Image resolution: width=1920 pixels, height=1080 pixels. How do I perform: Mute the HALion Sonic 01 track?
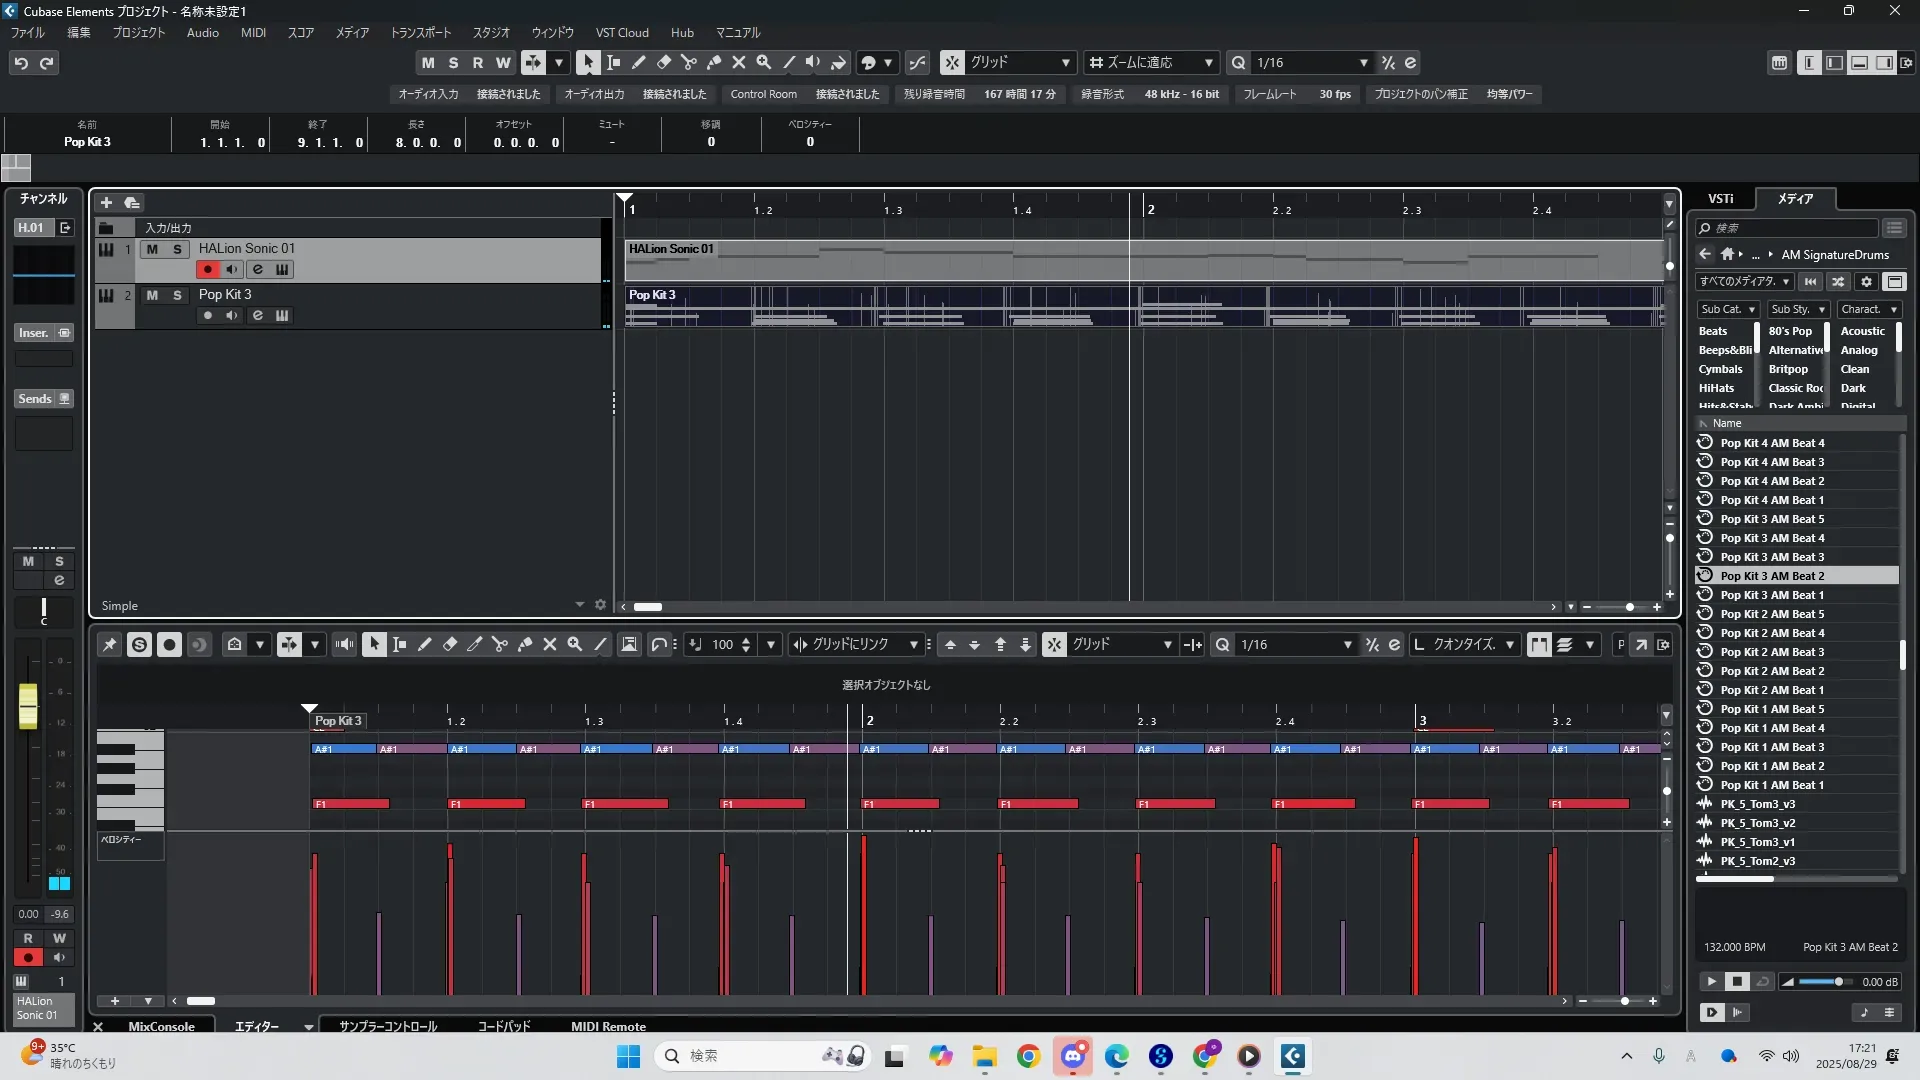(x=152, y=249)
